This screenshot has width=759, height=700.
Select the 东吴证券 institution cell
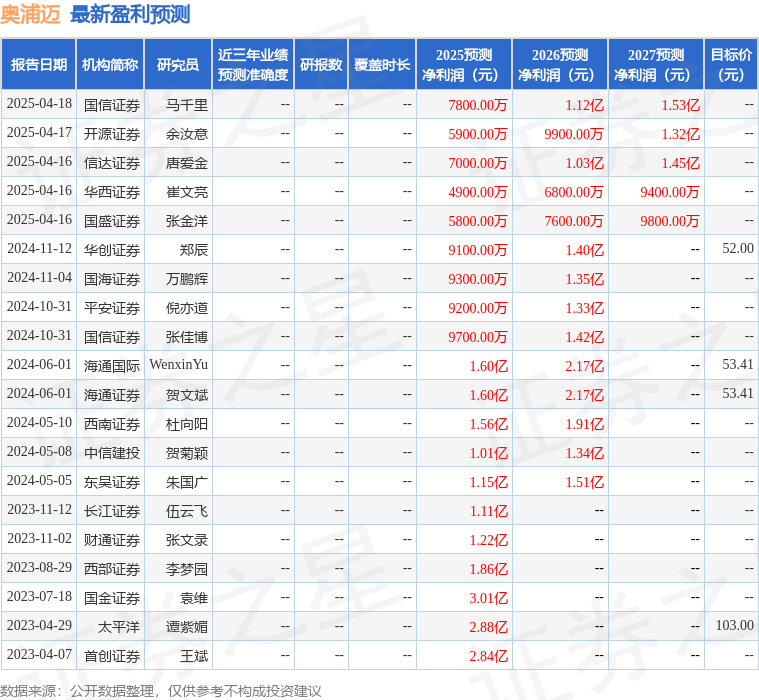112,482
